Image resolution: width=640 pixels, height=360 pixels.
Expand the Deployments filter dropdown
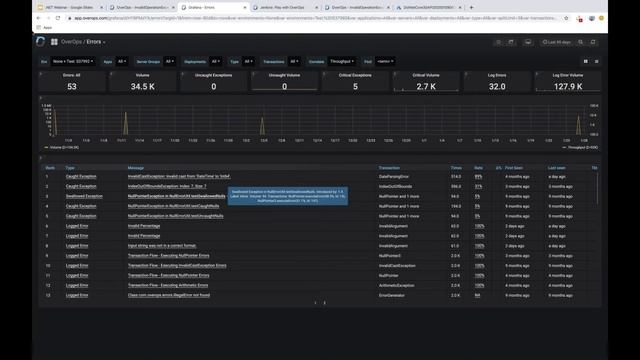coord(216,61)
